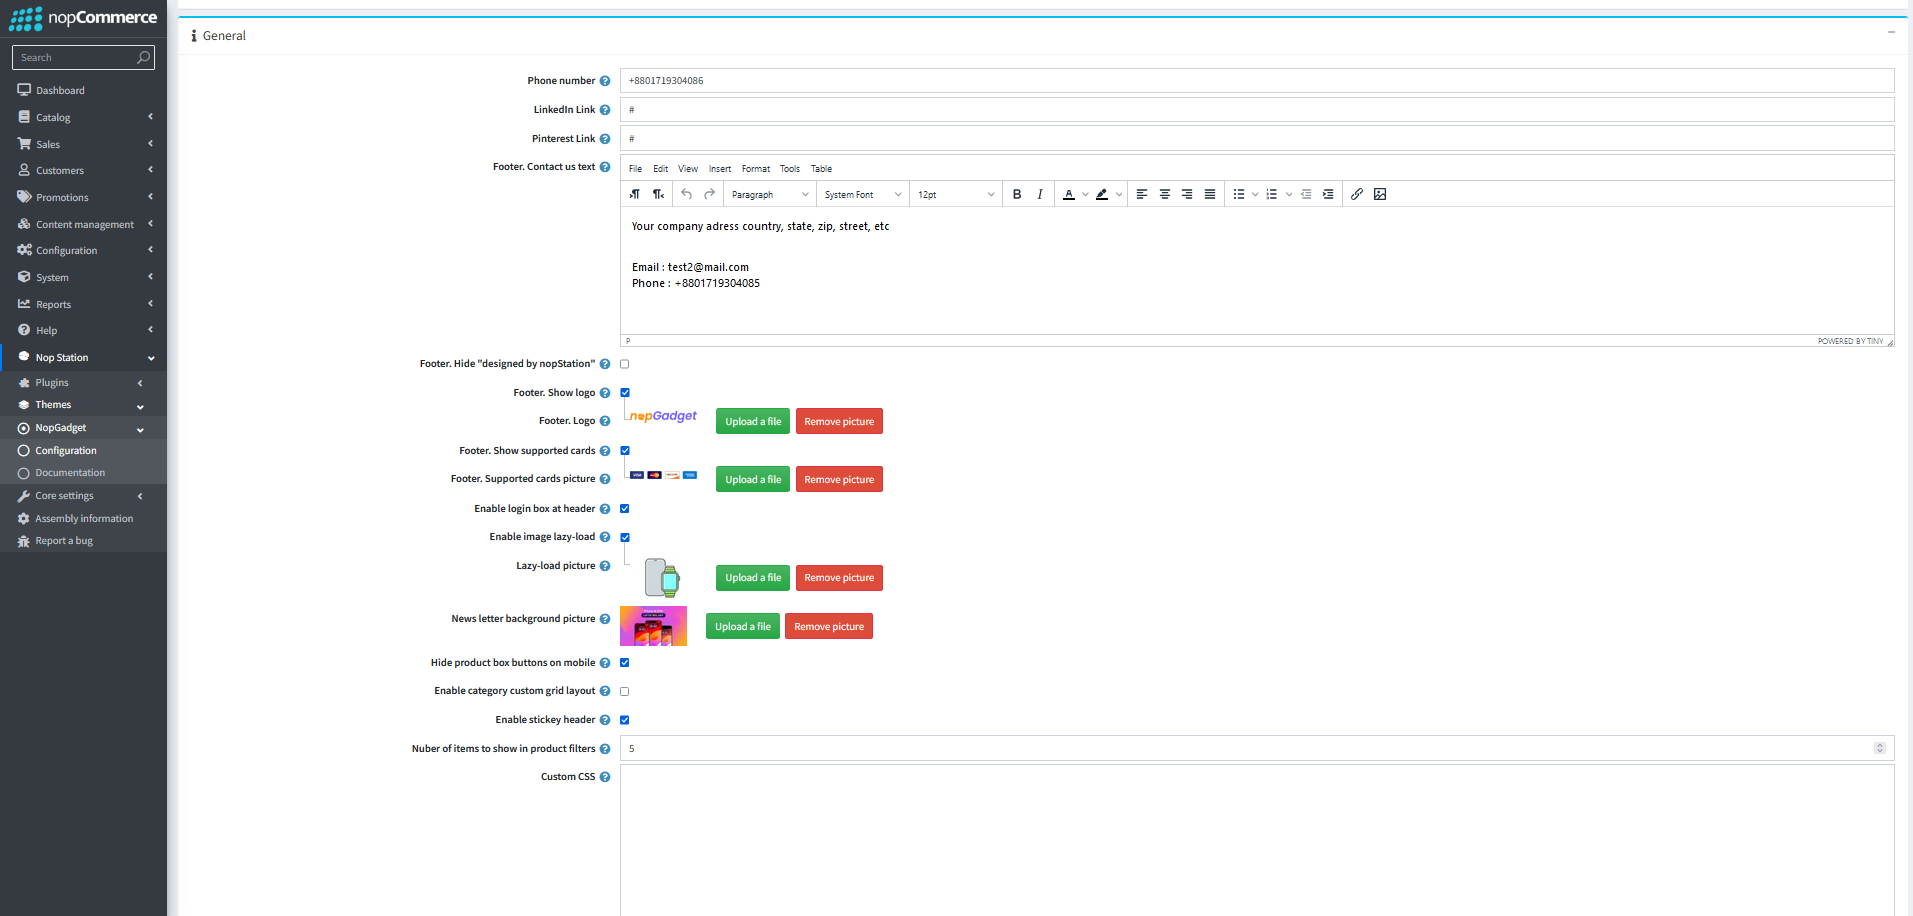Toggle Hide product box buttons on mobile
1913x916 pixels.
(x=625, y=663)
